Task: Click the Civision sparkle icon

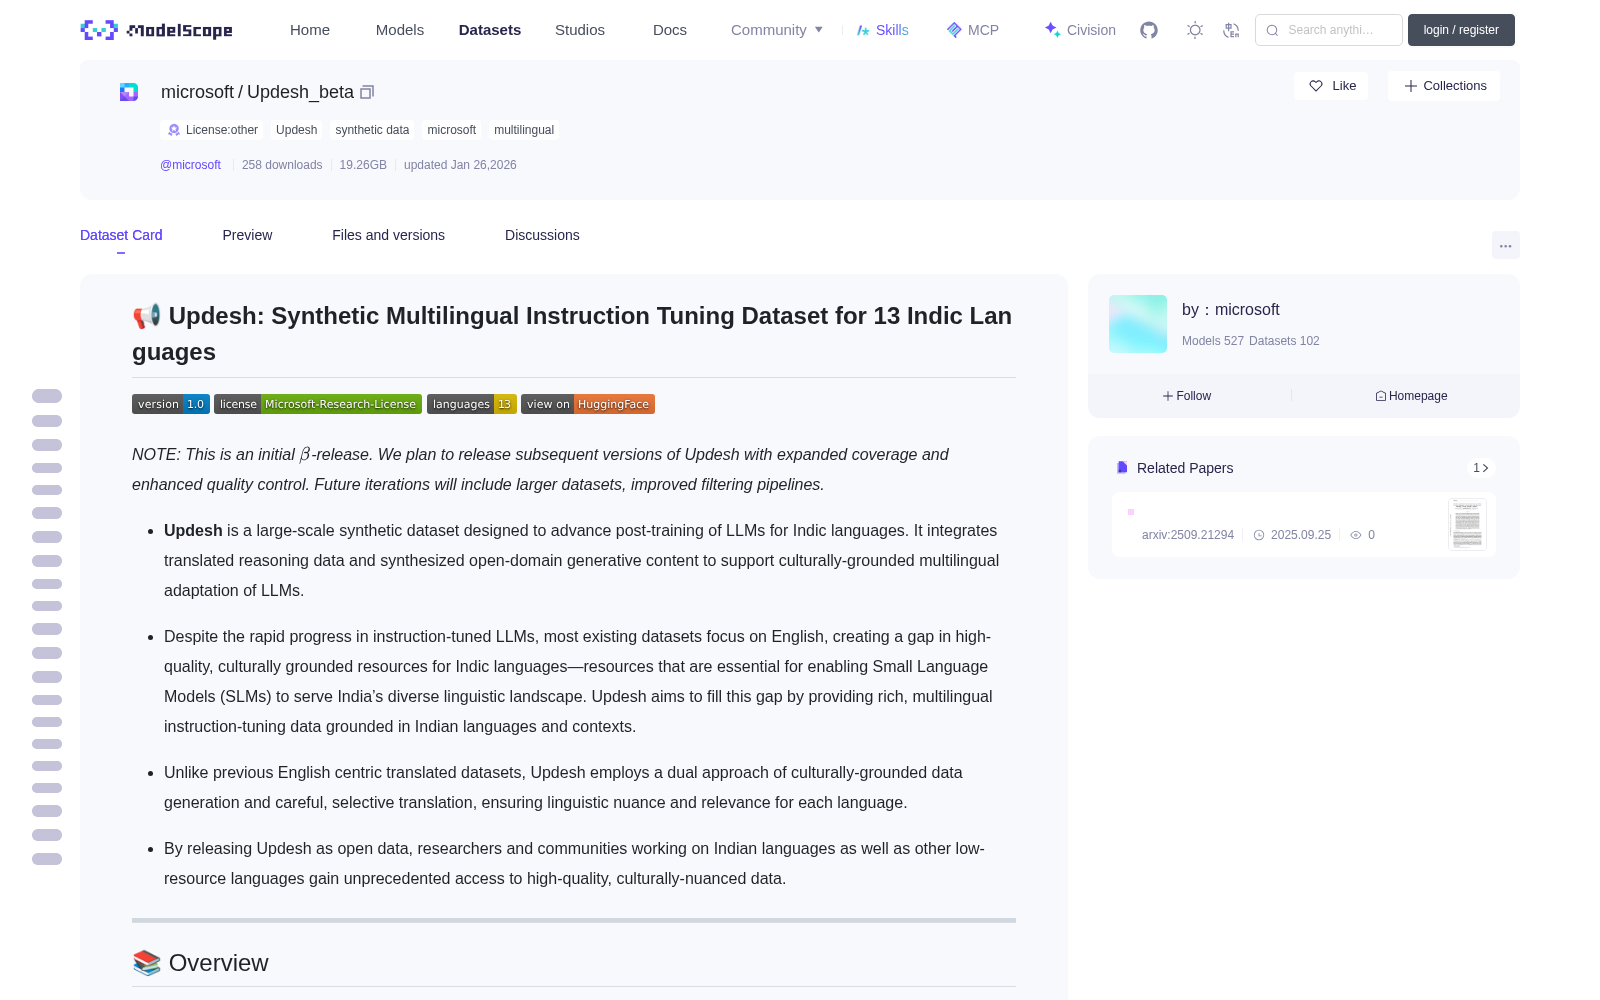Action: point(1052,30)
